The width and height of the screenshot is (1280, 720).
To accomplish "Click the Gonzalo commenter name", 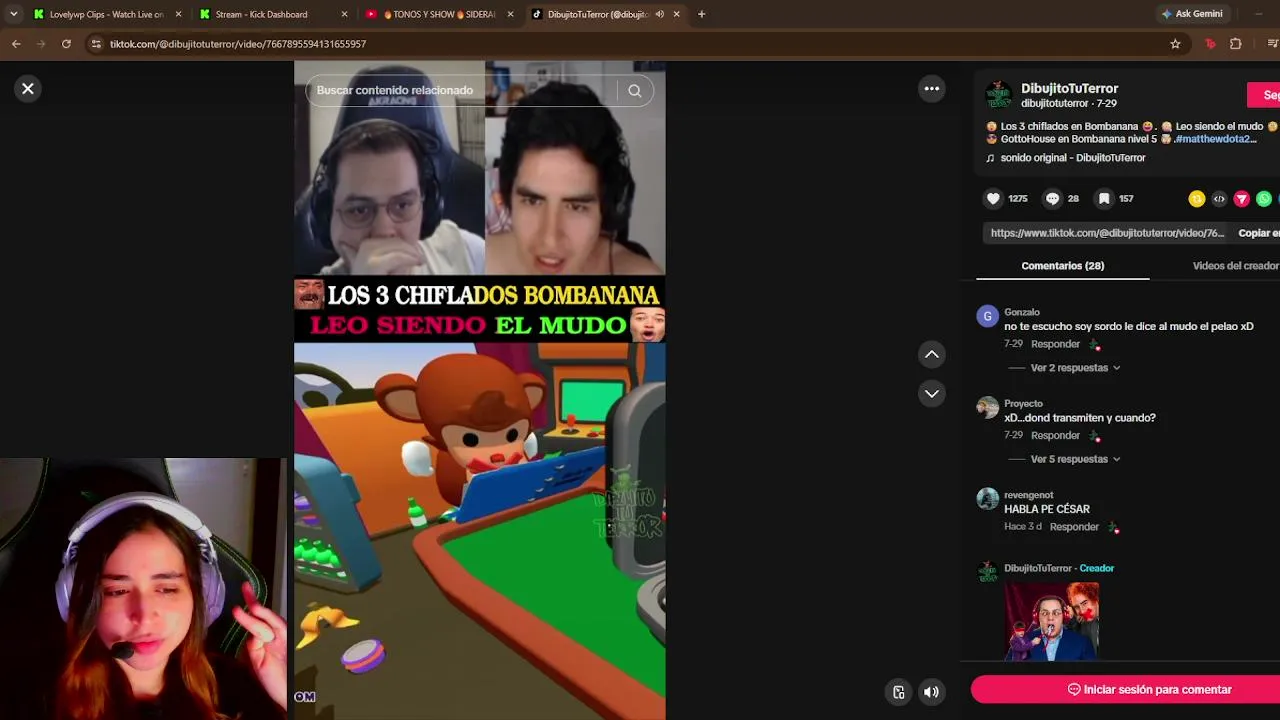I will click(x=1022, y=312).
